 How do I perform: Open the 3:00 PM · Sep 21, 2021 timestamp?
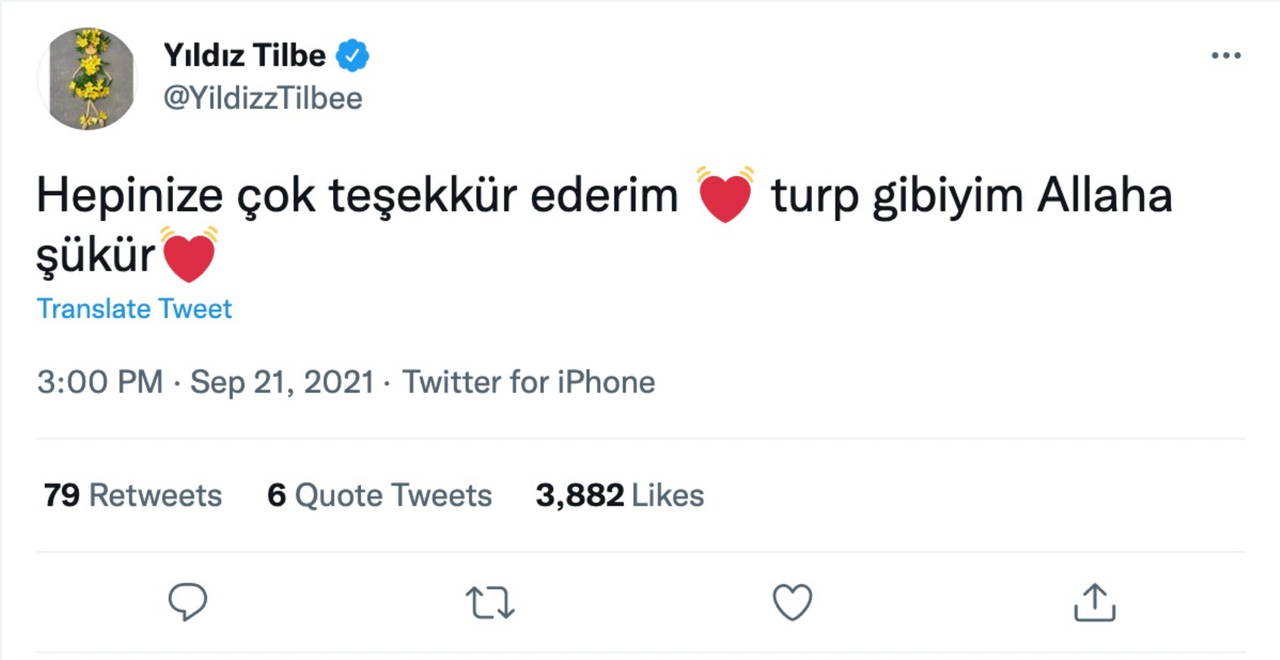(205, 382)
